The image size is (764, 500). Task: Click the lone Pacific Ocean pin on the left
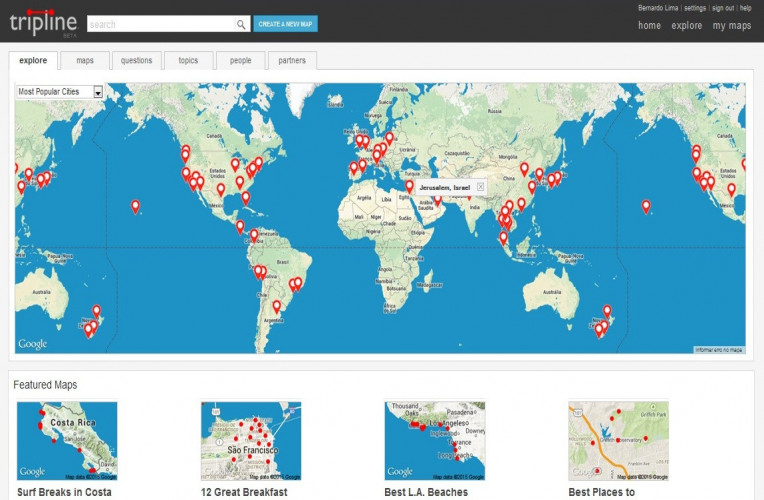pos(135,207)
